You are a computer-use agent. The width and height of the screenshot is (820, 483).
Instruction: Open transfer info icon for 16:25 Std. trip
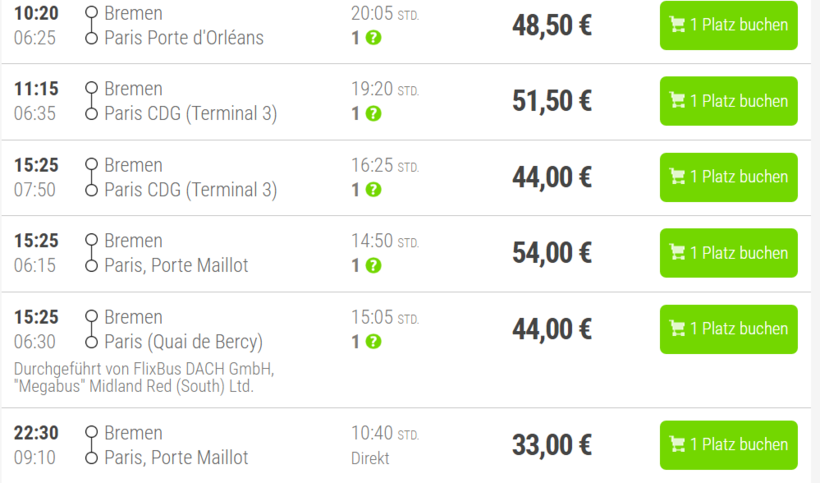pos(373,190)
